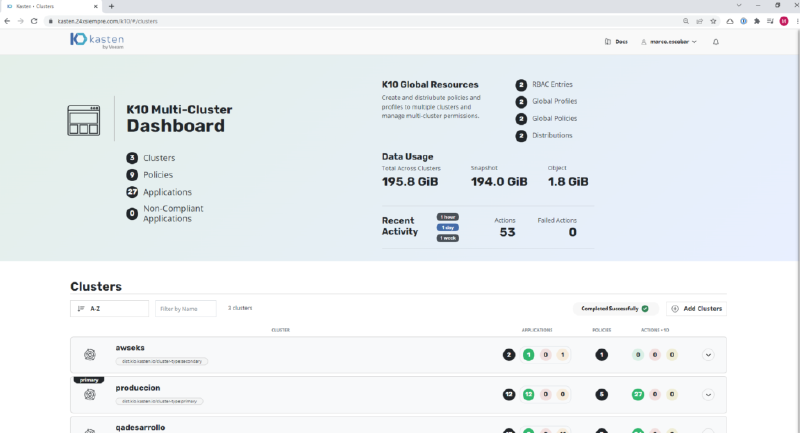Open the marco.escobar user dropdown
Image resolution: width=800 pixels, height=433 pixels.
pyautogui.click(x=669, y=42)
